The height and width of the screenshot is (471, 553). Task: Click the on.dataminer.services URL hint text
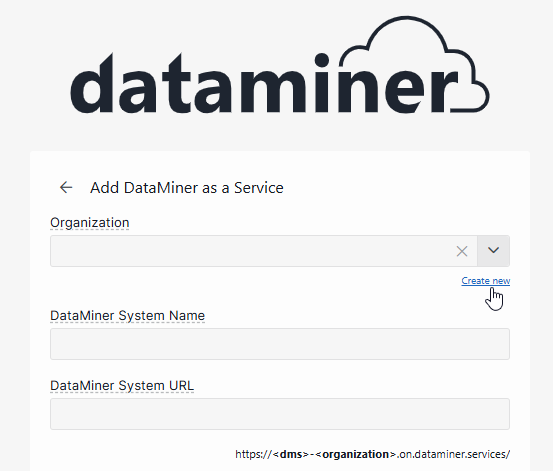click(x=372, y=454)
